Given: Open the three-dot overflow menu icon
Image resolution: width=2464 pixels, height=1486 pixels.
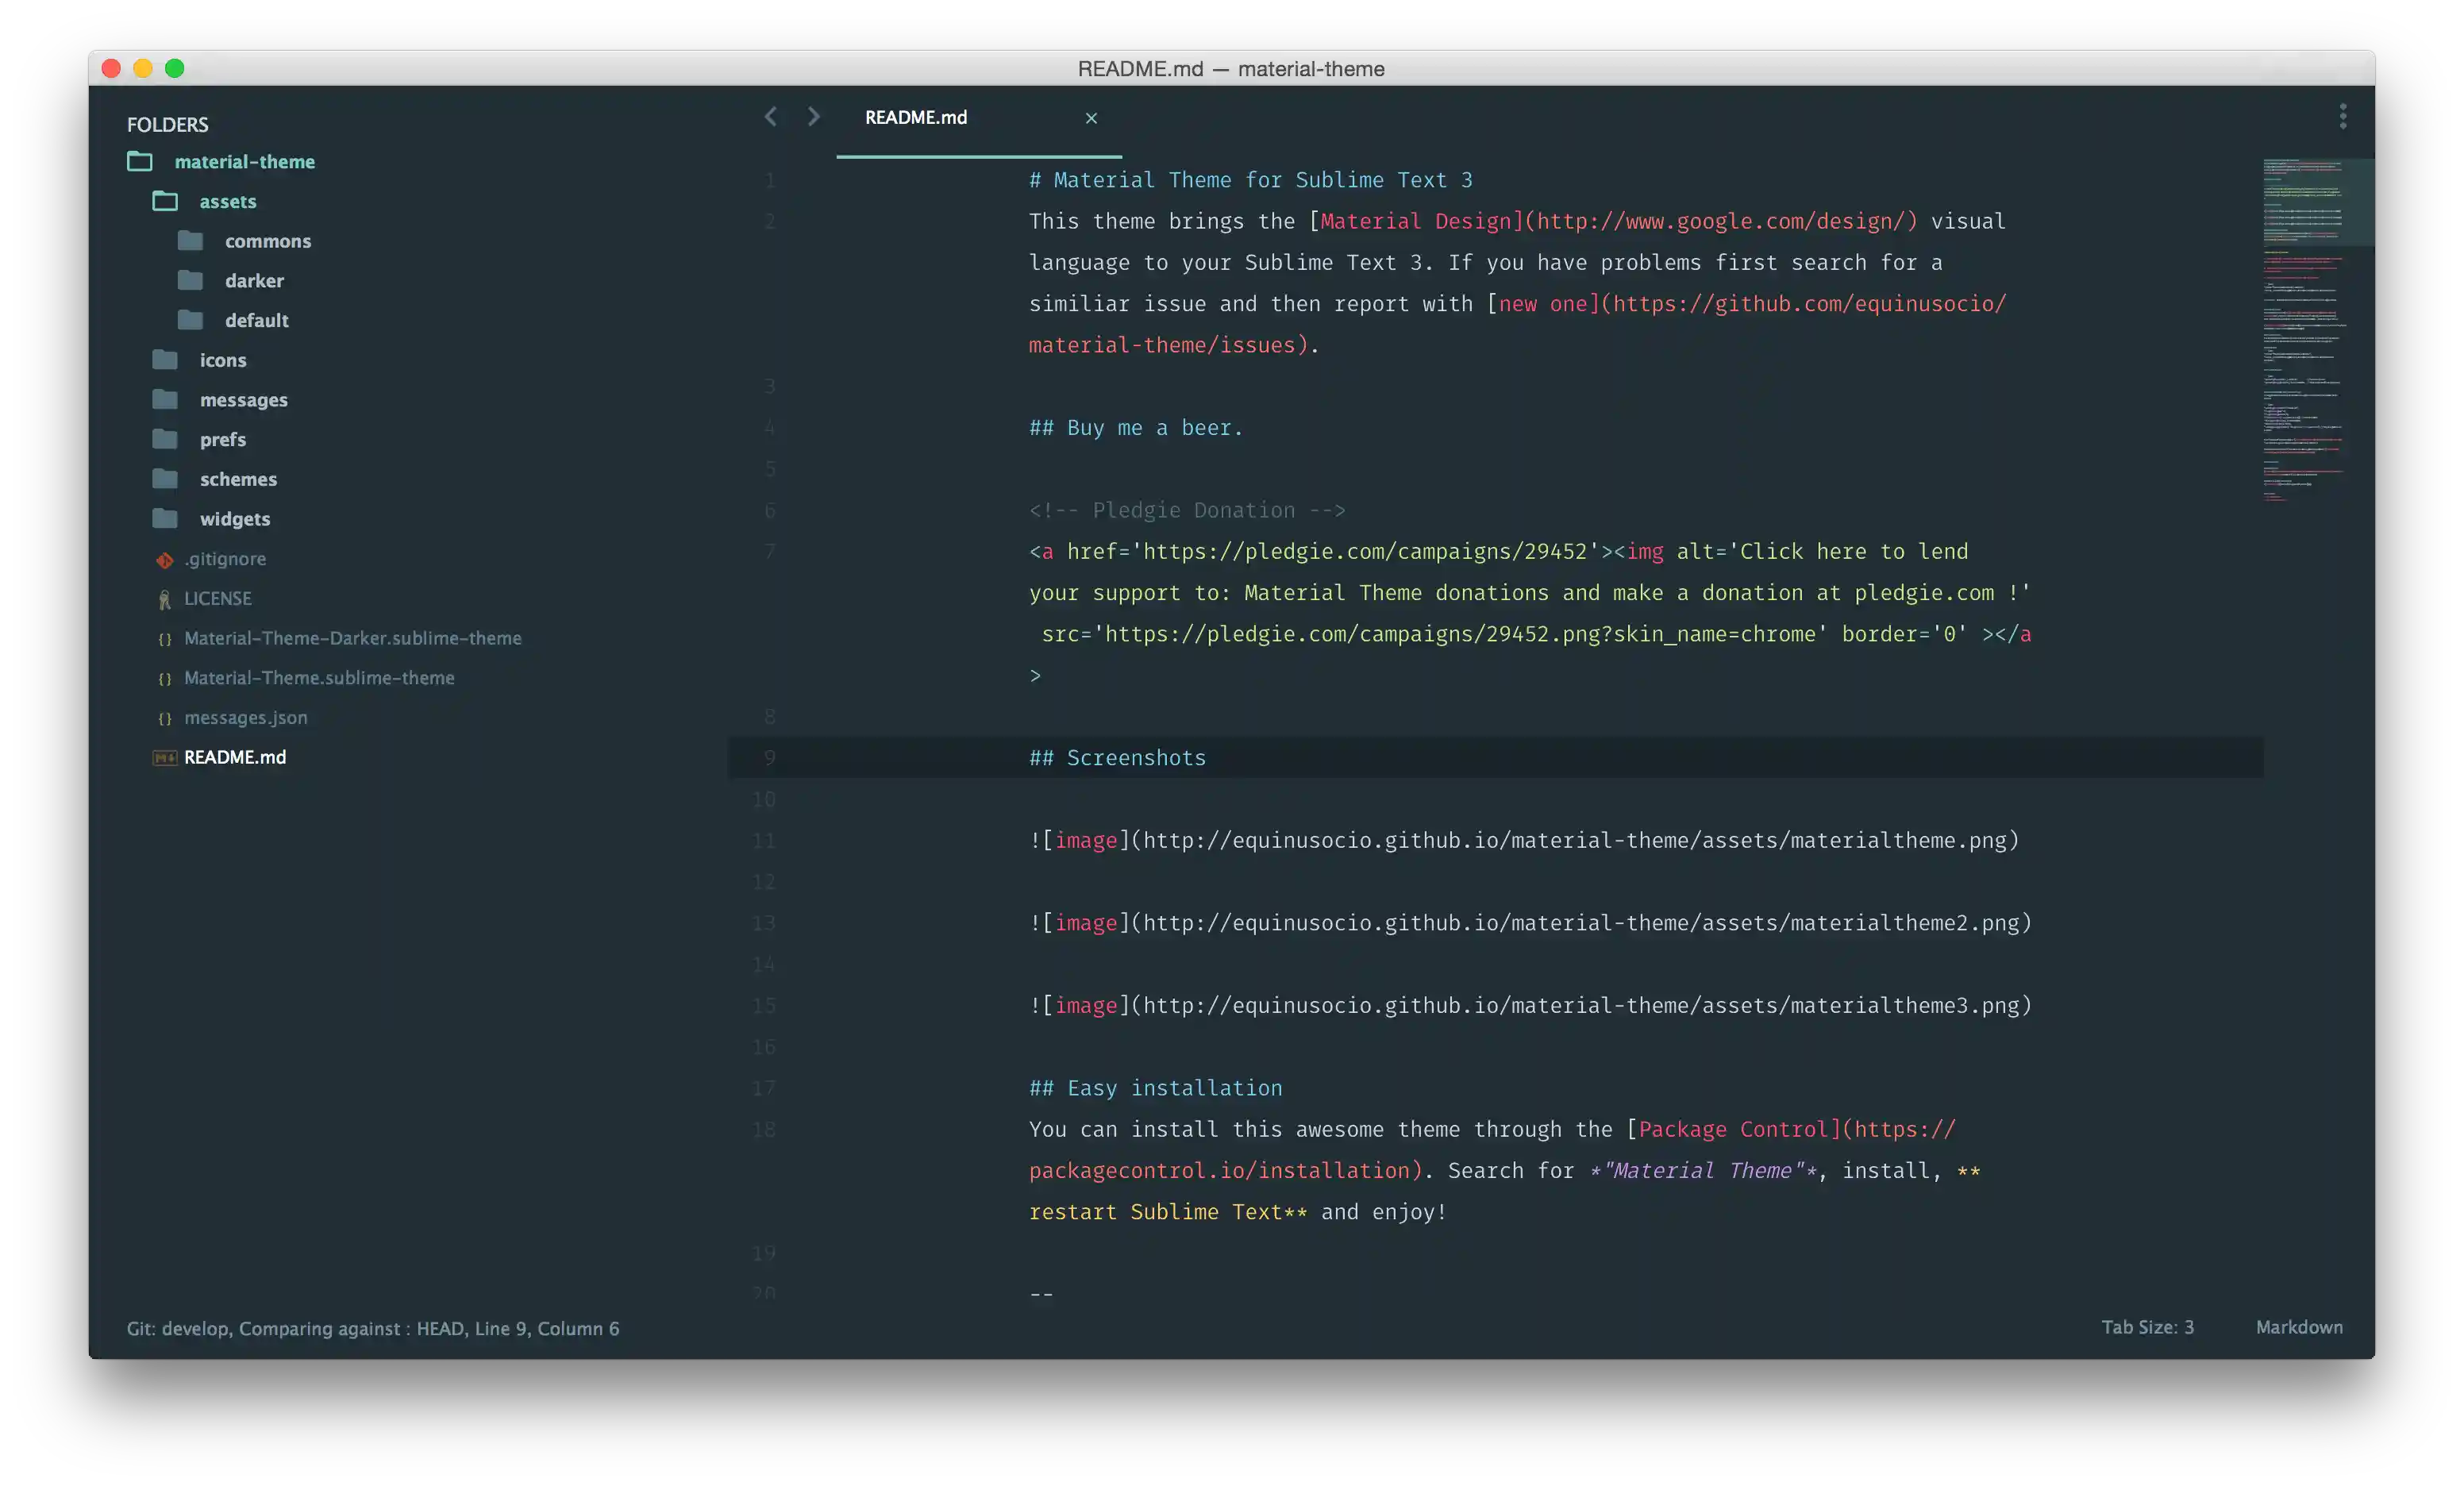Looking at the screenshot, I should click(2342, 117).
